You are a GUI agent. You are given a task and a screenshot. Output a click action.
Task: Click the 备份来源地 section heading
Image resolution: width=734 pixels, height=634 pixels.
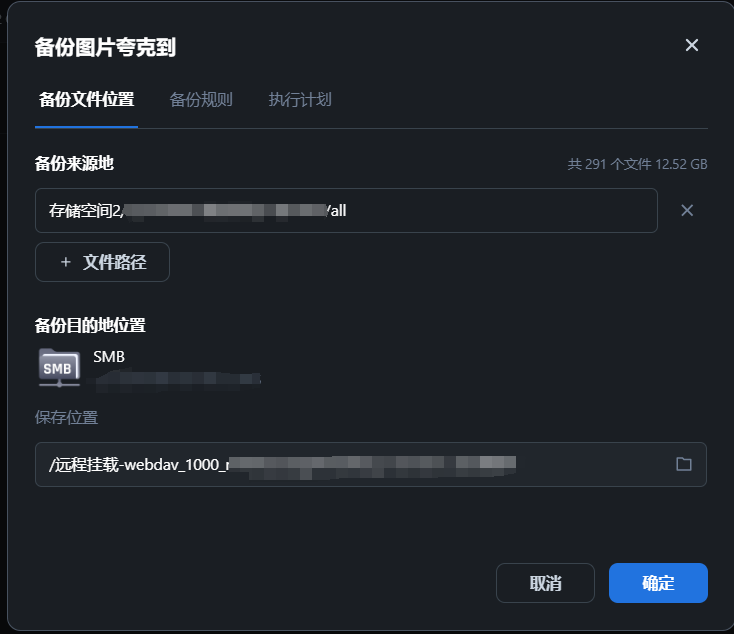pyautogui.click(x=74, y=163)
